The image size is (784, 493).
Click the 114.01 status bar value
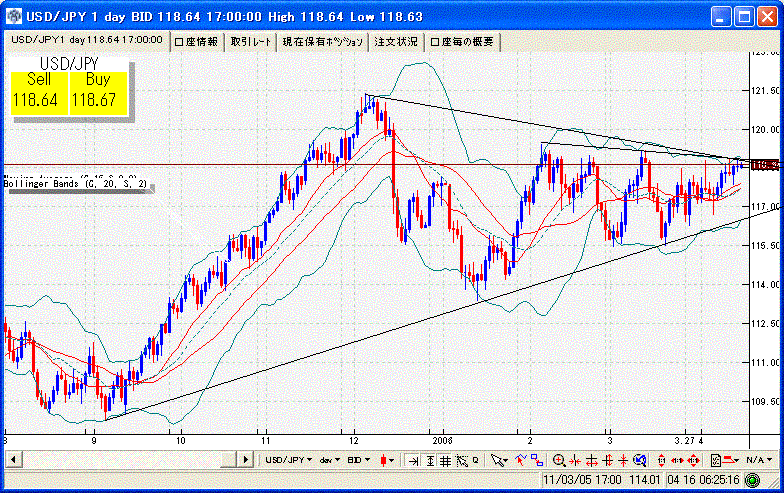644,480
